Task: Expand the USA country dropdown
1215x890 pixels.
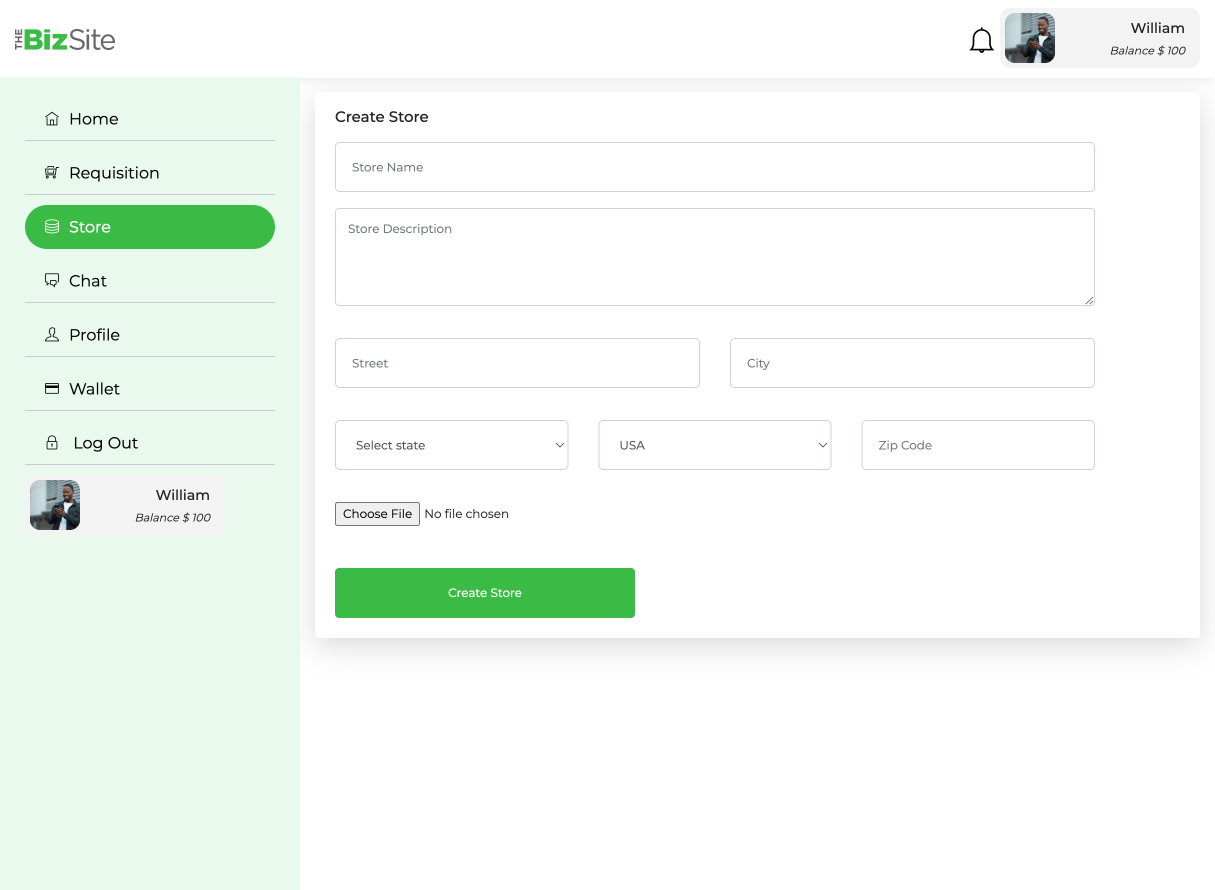Action: pos(714,445)
